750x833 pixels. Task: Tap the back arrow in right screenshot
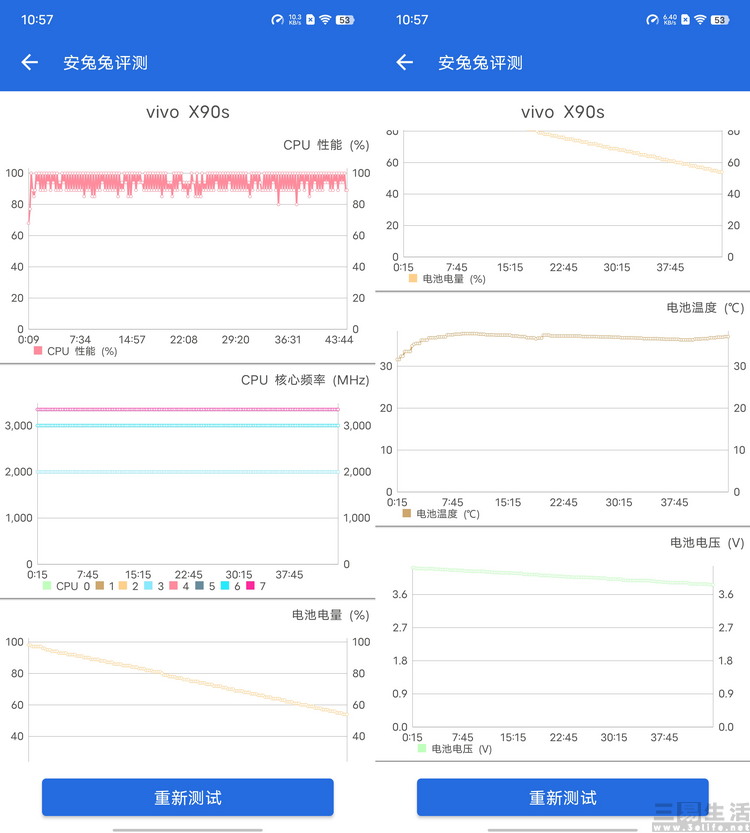(405, 63)
